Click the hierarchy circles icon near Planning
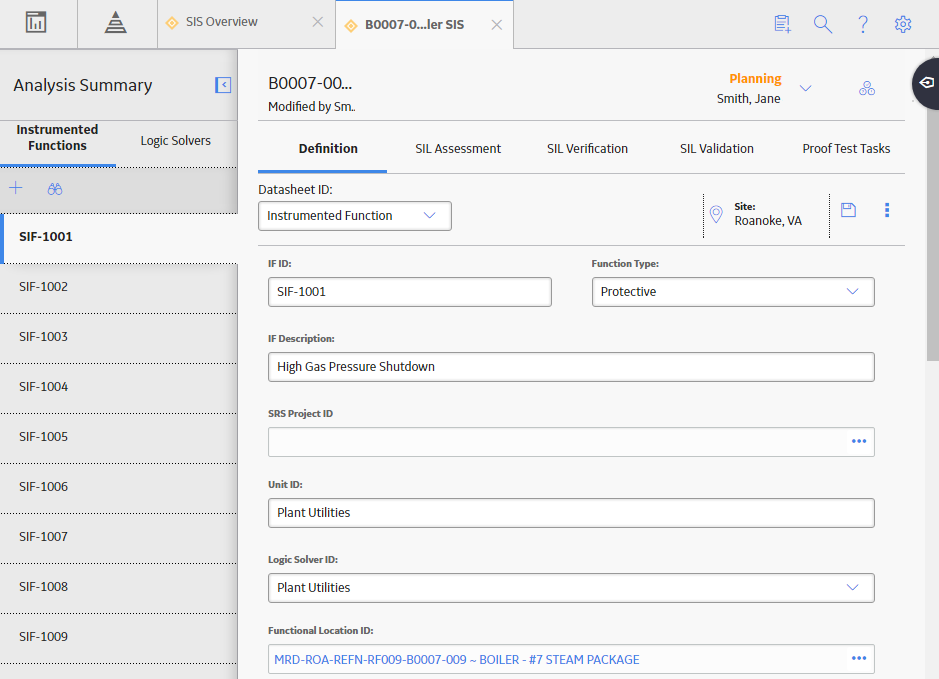The height and width of the screenshot is (679, 939). pos(867,89)
